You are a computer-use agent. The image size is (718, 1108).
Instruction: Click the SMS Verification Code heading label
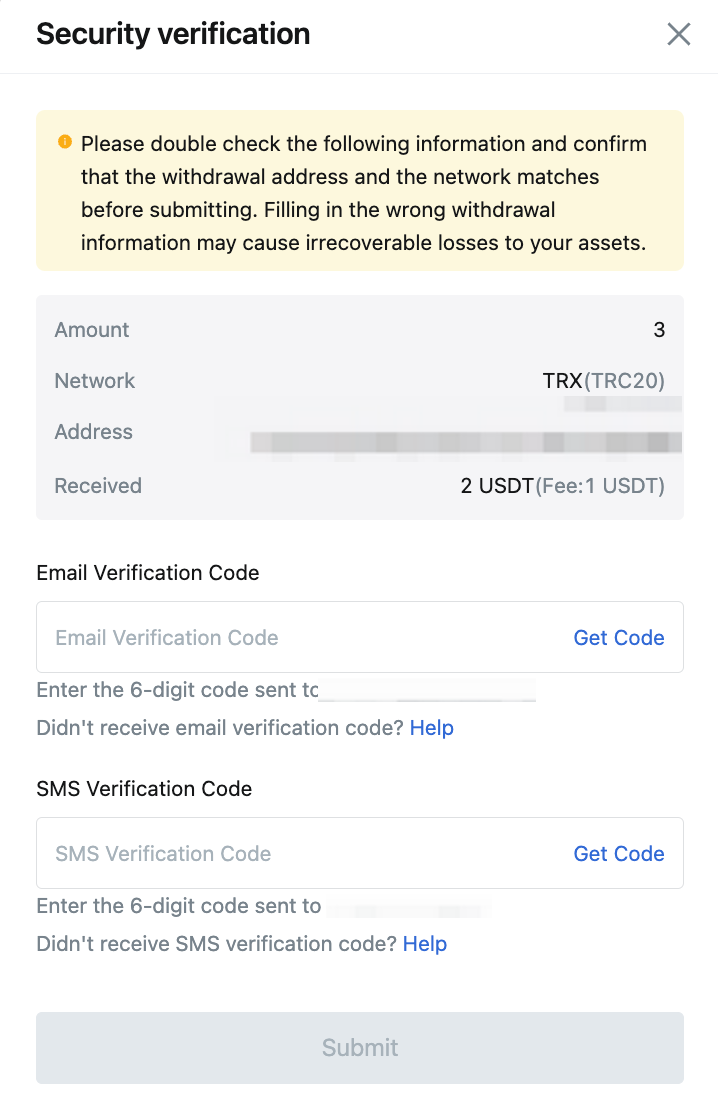tap(144, 789)
